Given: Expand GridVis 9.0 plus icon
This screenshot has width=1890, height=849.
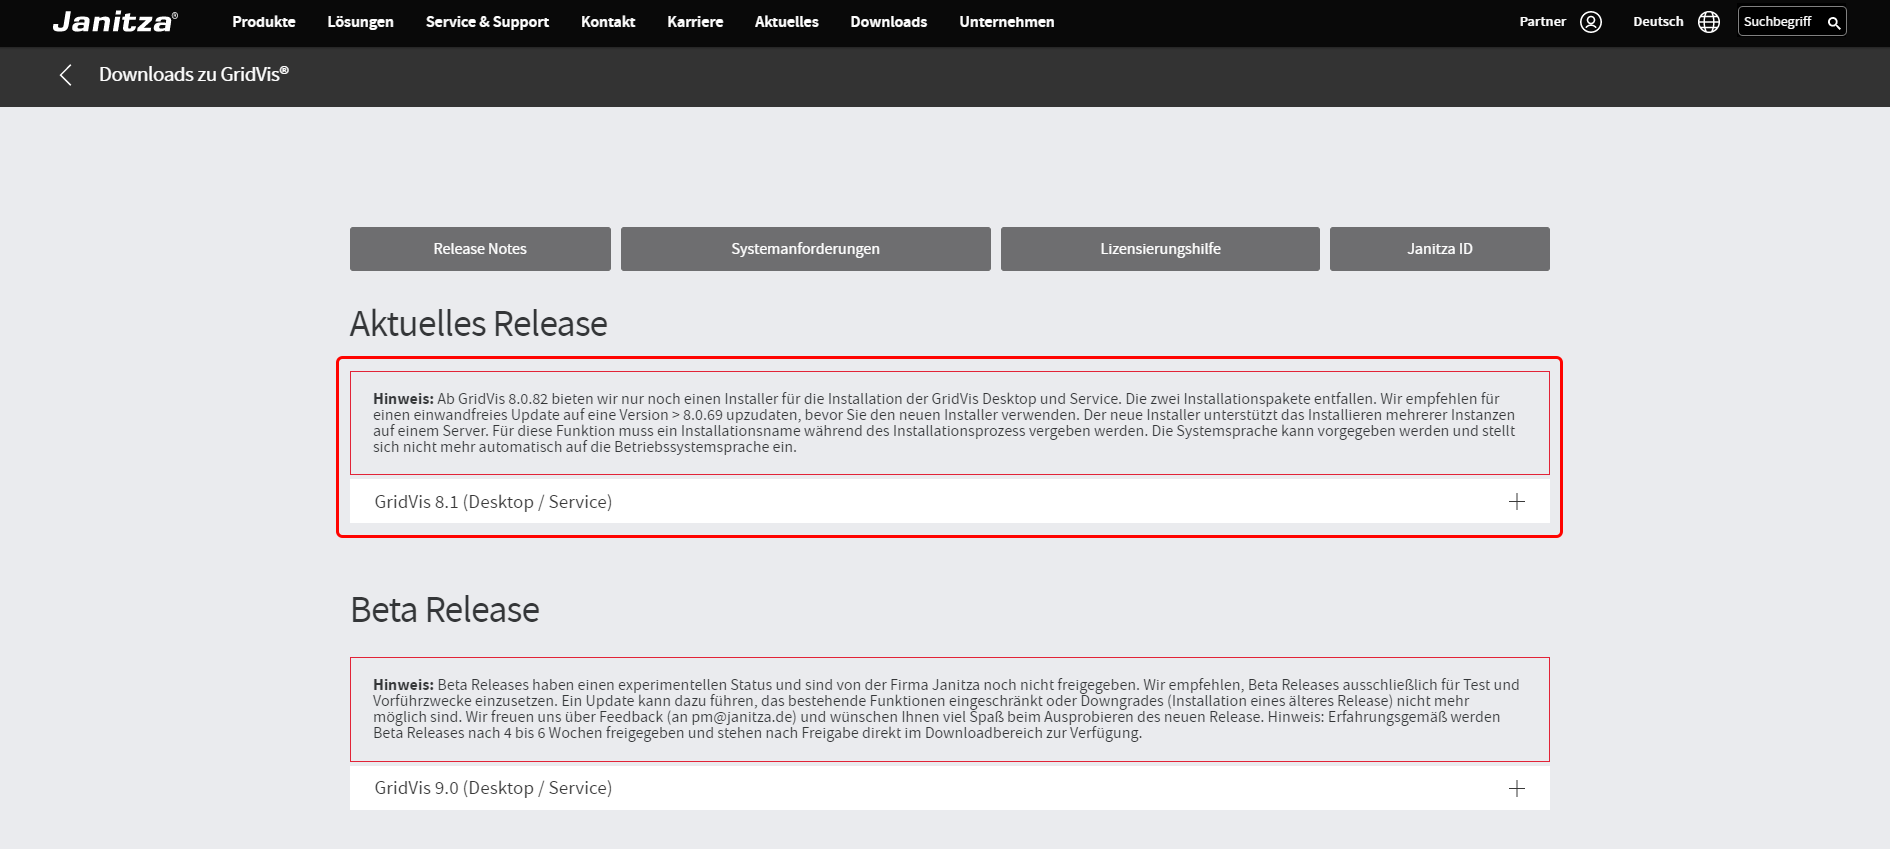Looking at the screenshot, I should coord(1517,788).
